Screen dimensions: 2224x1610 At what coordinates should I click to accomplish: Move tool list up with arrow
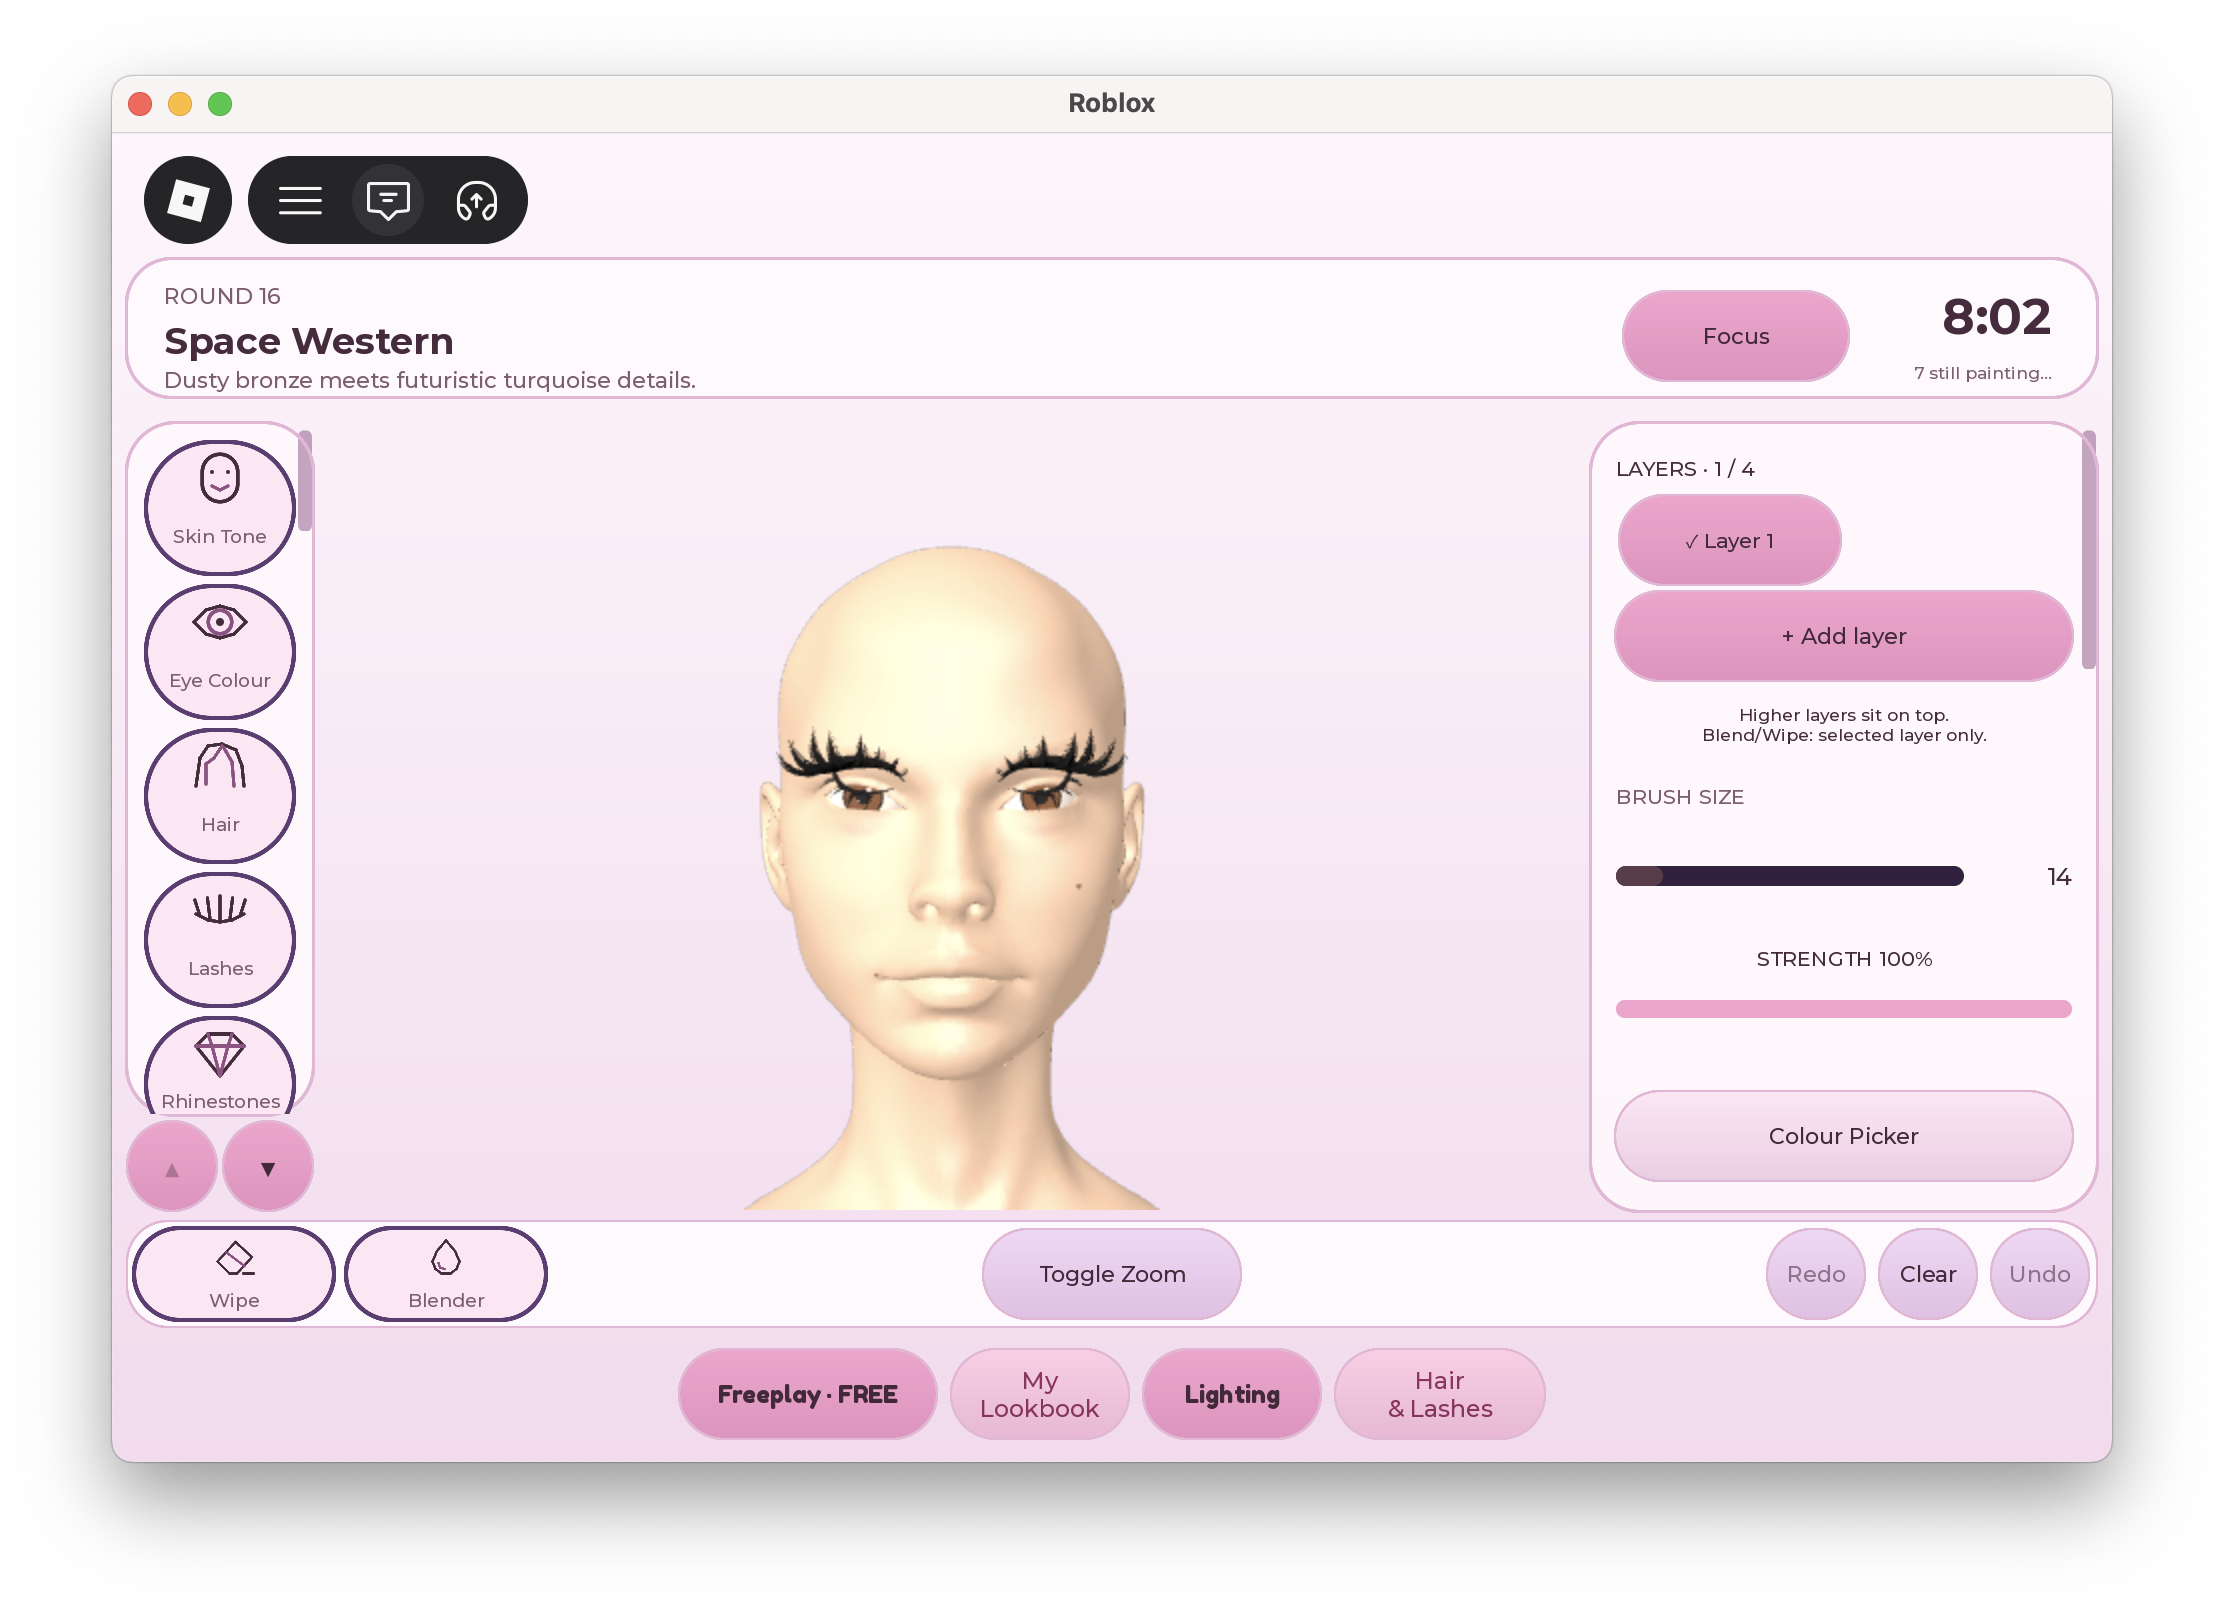coord(172,1166)
